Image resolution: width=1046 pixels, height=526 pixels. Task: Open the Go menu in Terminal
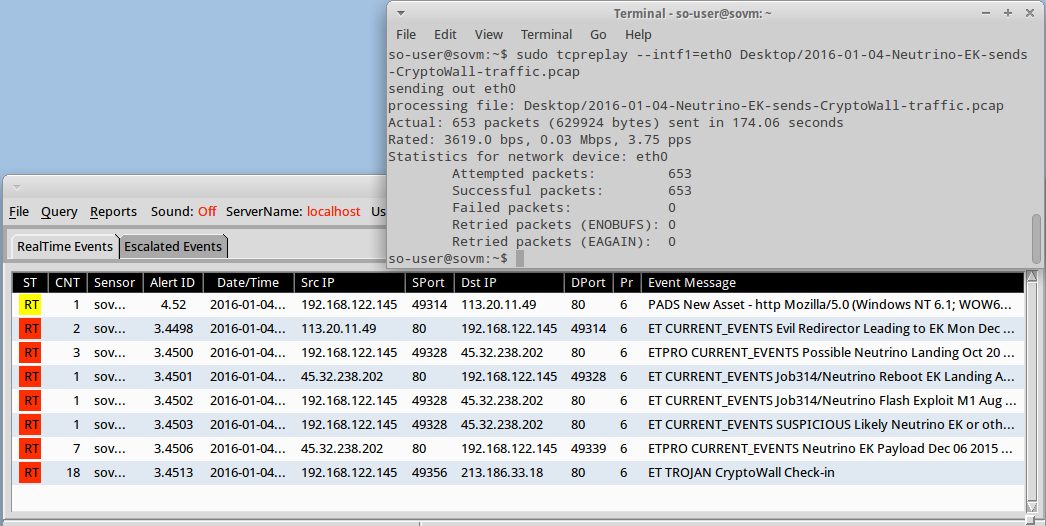[x=598, y=35]
